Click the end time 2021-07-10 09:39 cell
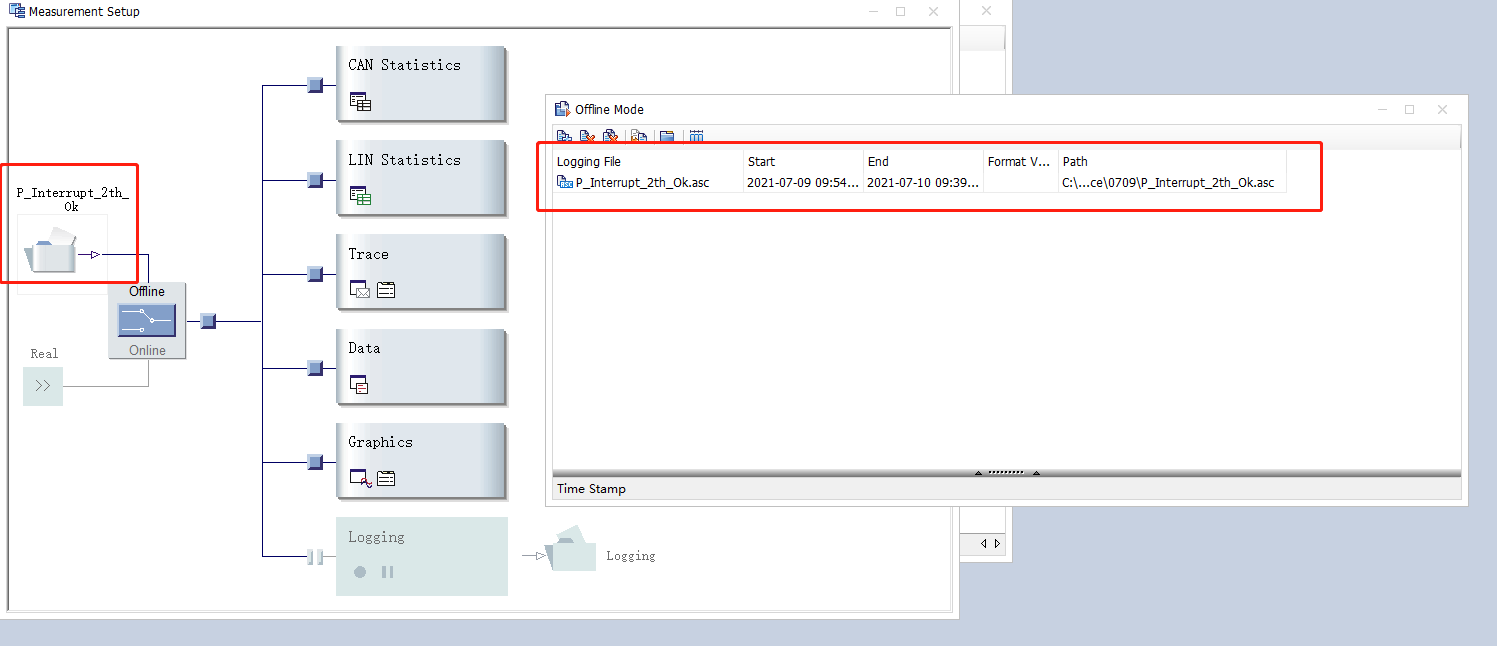The image size is (1497, 646). 923,182
